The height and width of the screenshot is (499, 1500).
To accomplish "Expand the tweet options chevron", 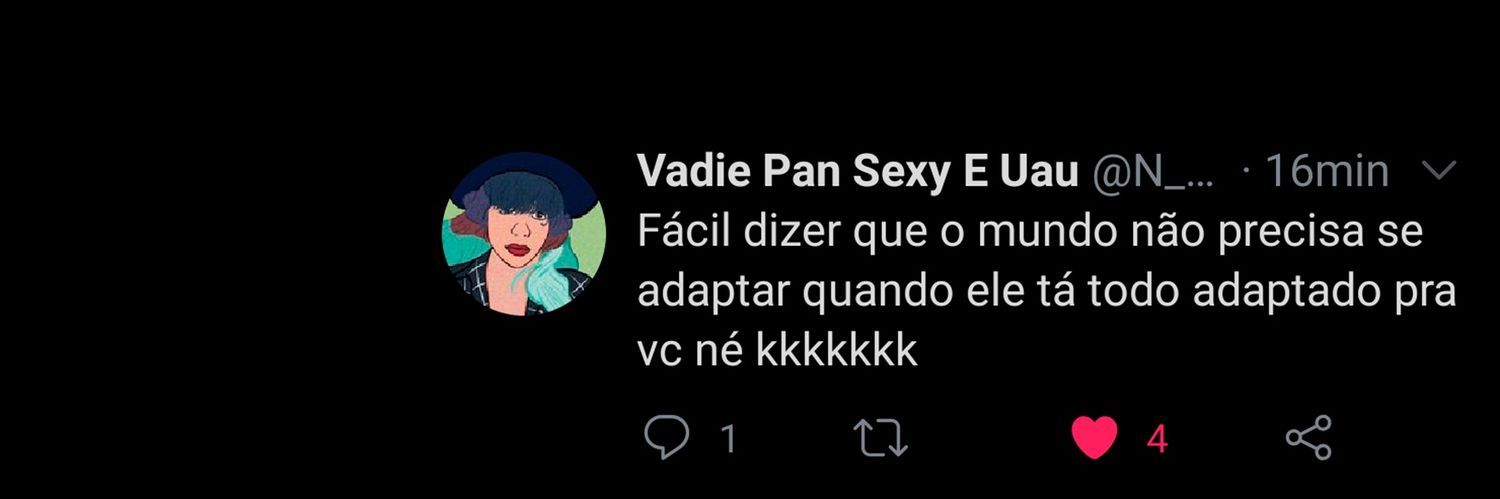I will [x=1439, y=172].
